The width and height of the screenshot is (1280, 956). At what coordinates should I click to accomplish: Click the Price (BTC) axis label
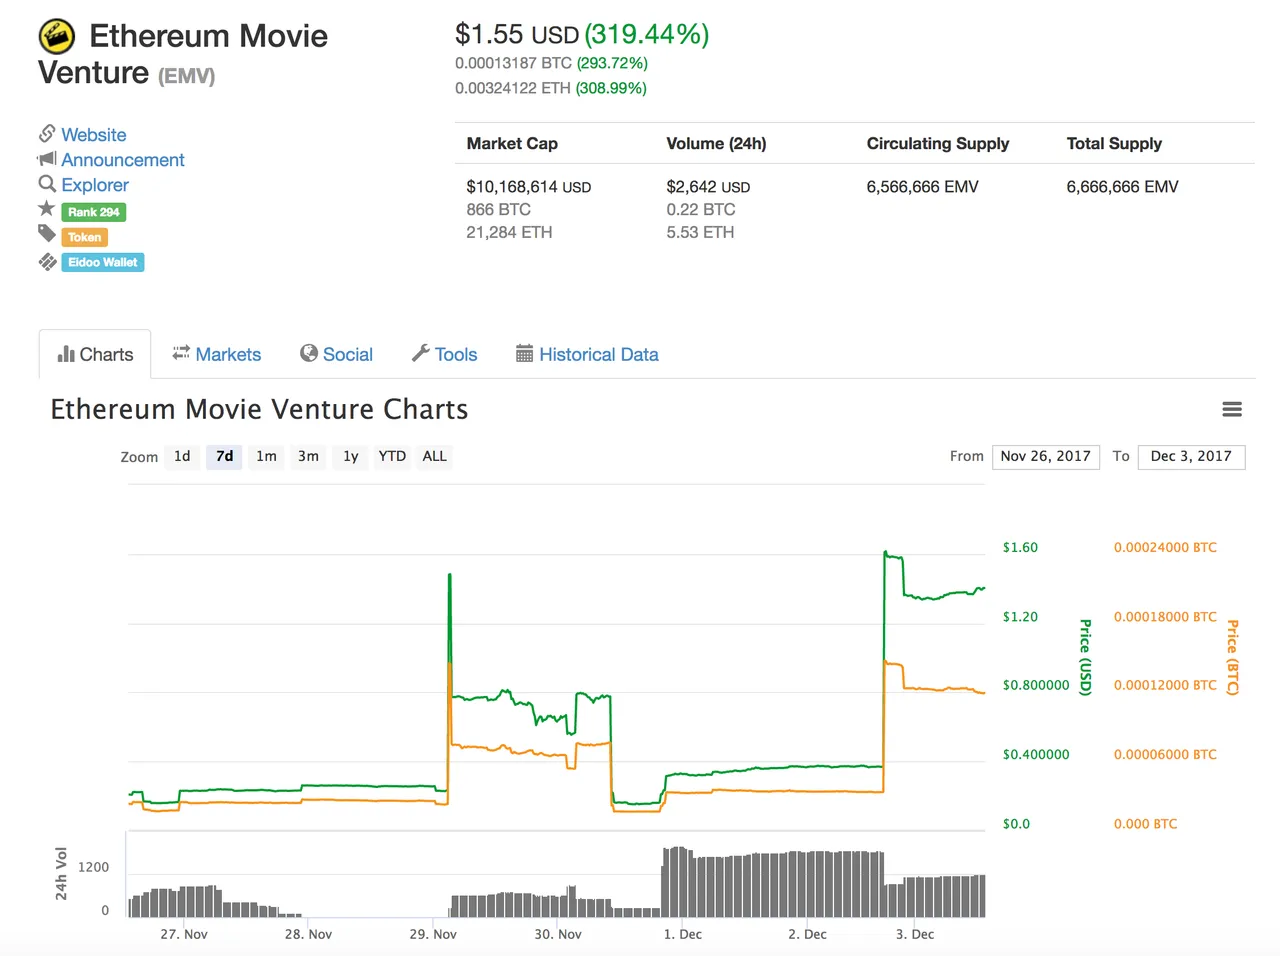point(1233,657)
